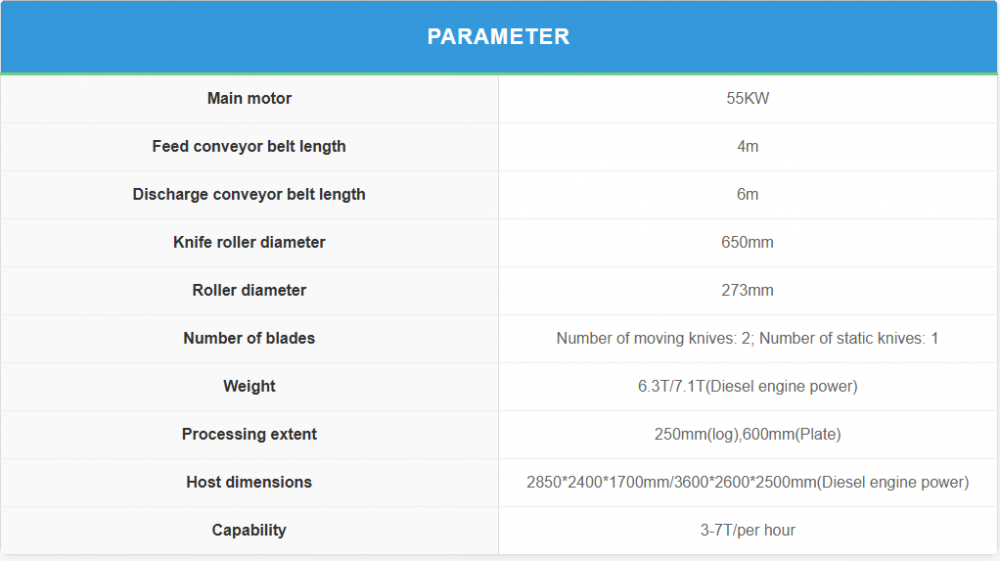Select the Roller diameter label

point(249,290)
